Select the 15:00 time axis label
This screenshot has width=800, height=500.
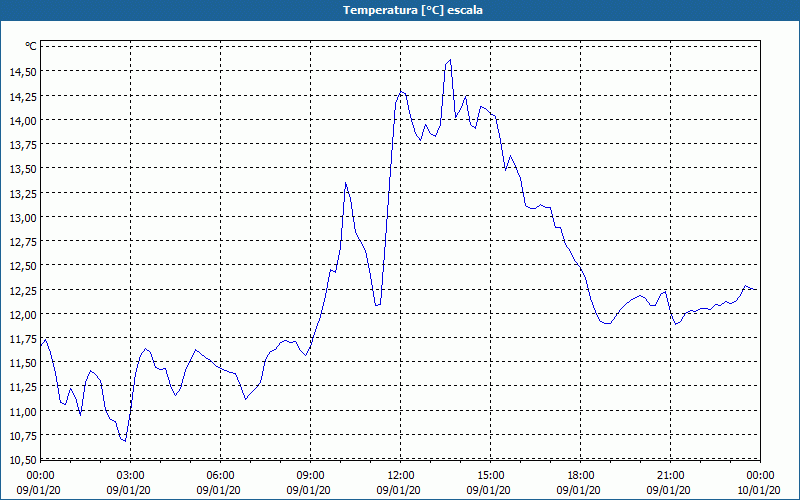coord(490,476)
